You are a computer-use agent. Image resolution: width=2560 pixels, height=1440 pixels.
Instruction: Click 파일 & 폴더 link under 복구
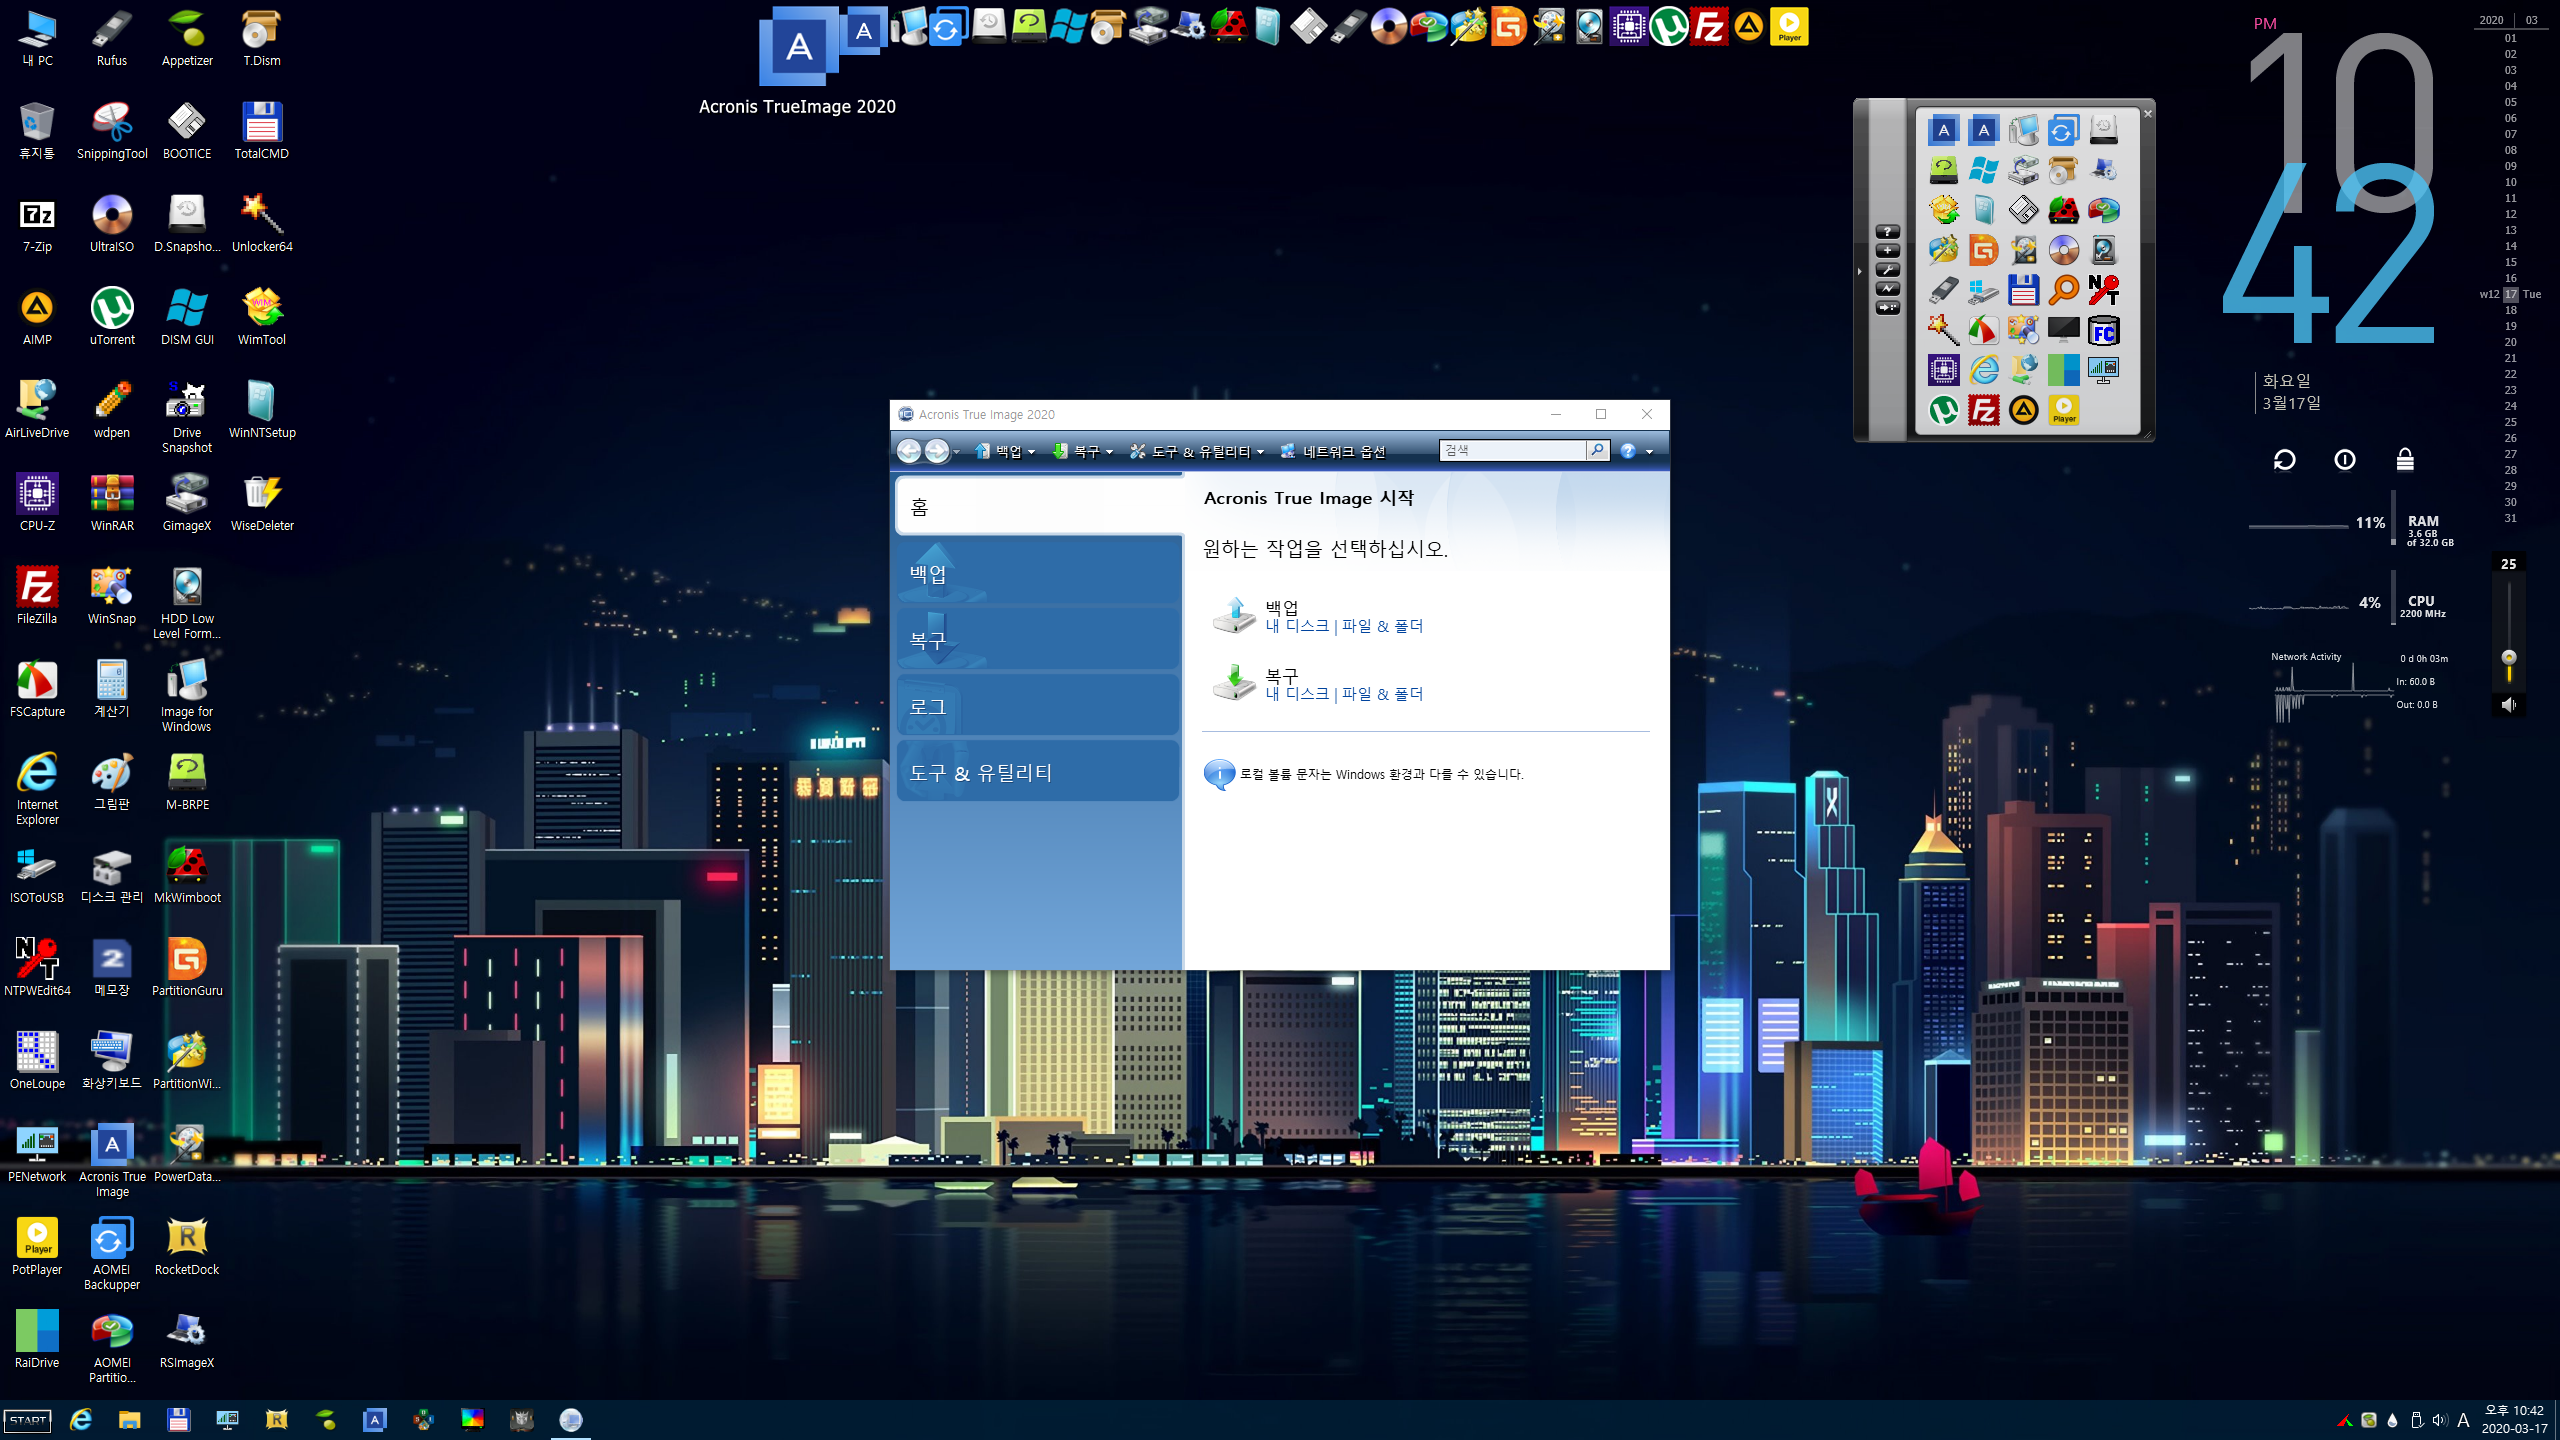[1382, 694]
